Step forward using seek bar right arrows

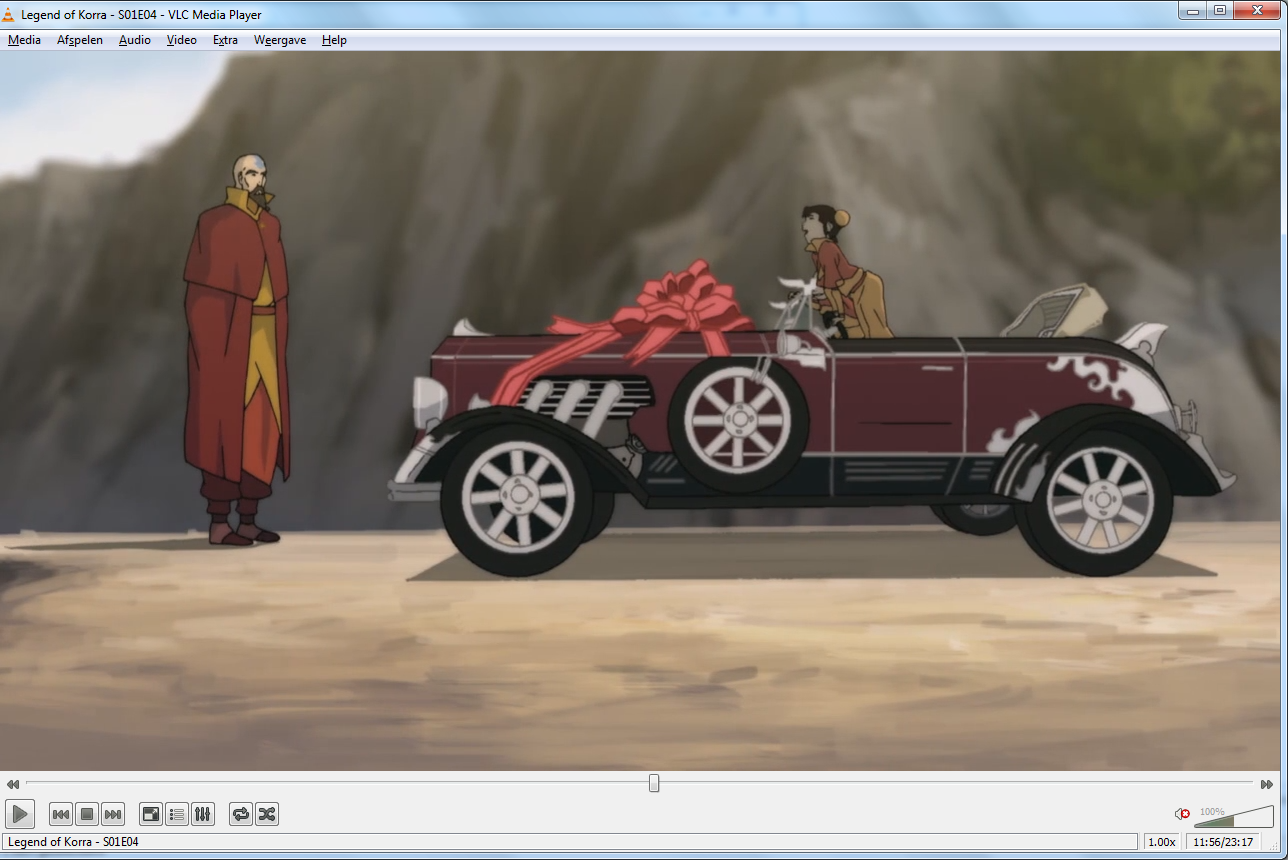[1267, 784]
